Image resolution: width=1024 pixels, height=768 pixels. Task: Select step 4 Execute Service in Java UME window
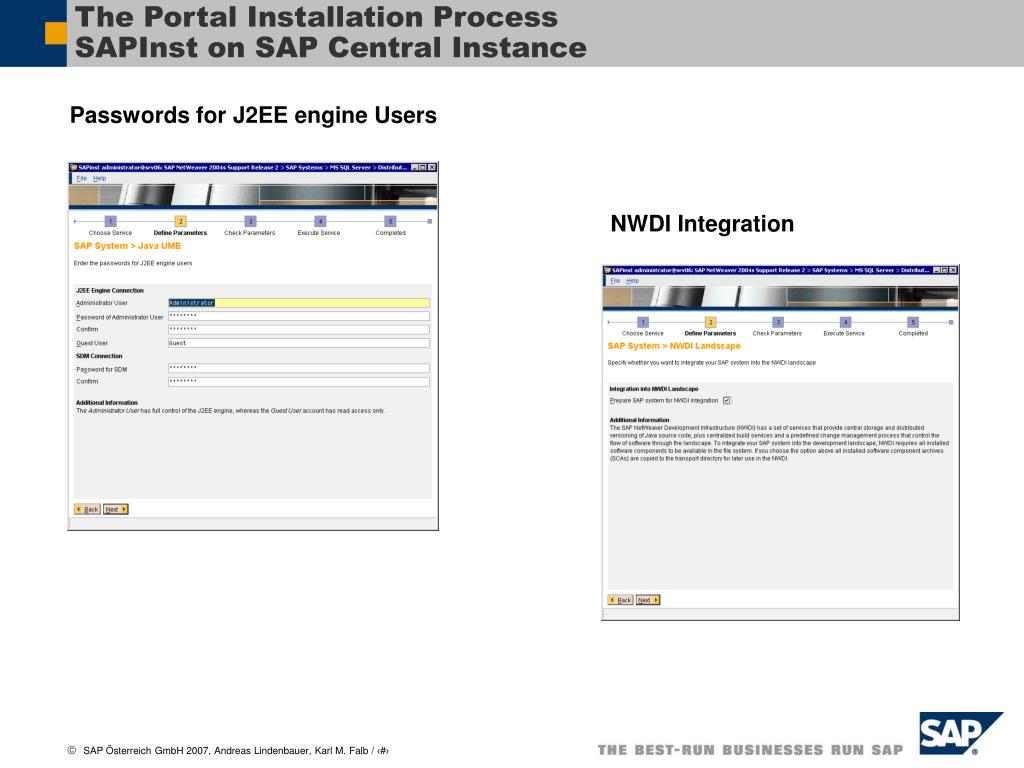point(320,221)
